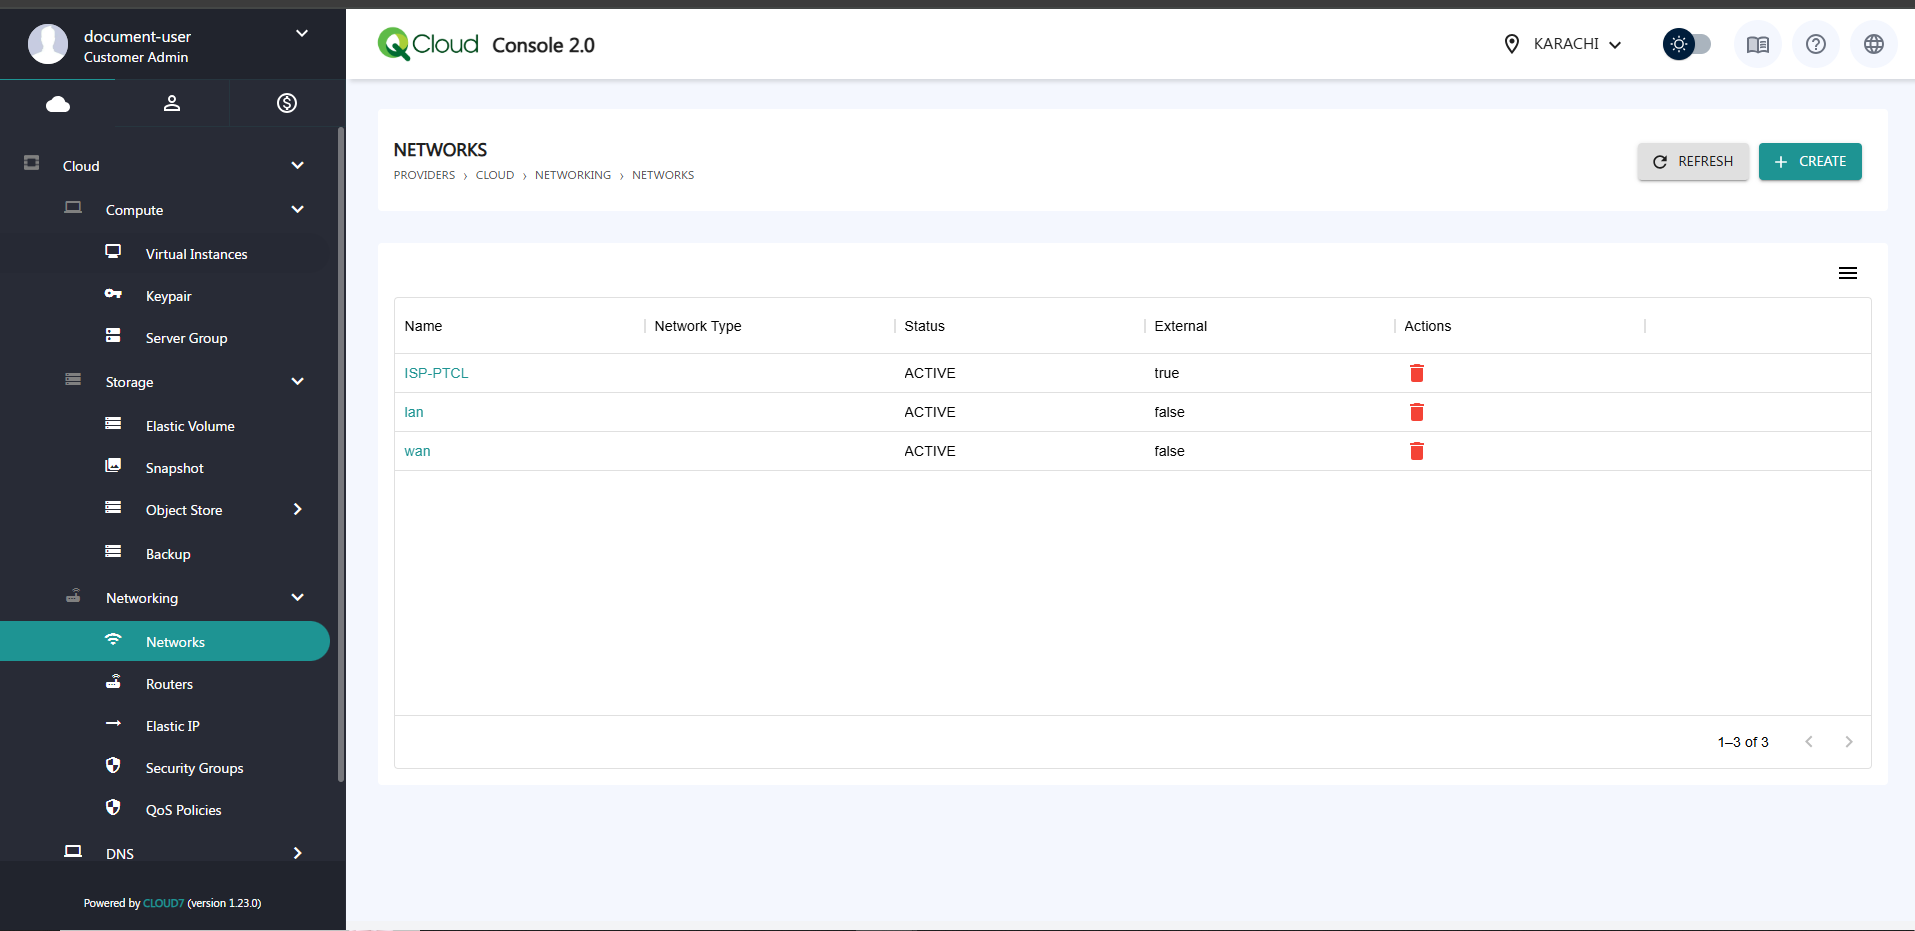Image resolution: width=1915 pixels, height=931 pixels.
Task: Open the language globe icon
Action: tap(1873, 44)
